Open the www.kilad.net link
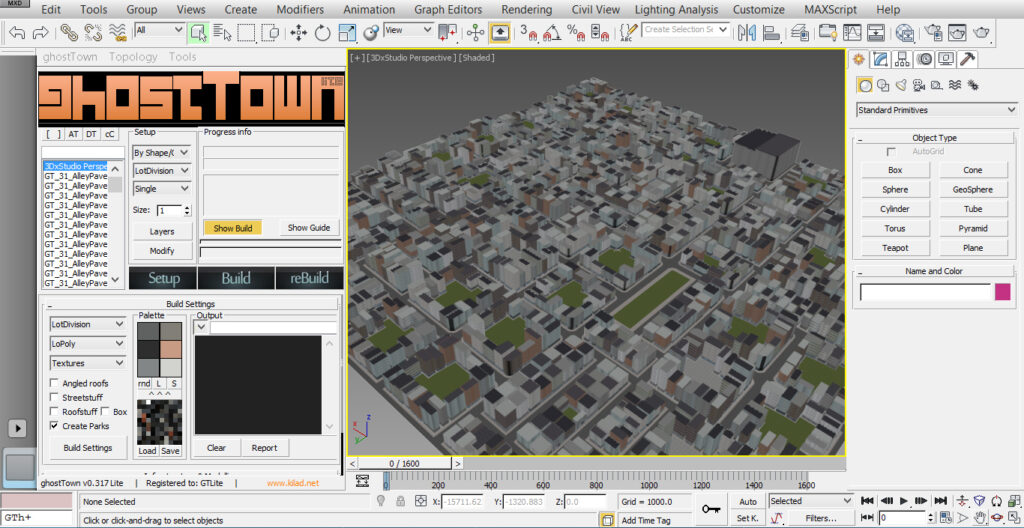The image size is (1024, 528). pyautogui.click(x=293, y=483)
